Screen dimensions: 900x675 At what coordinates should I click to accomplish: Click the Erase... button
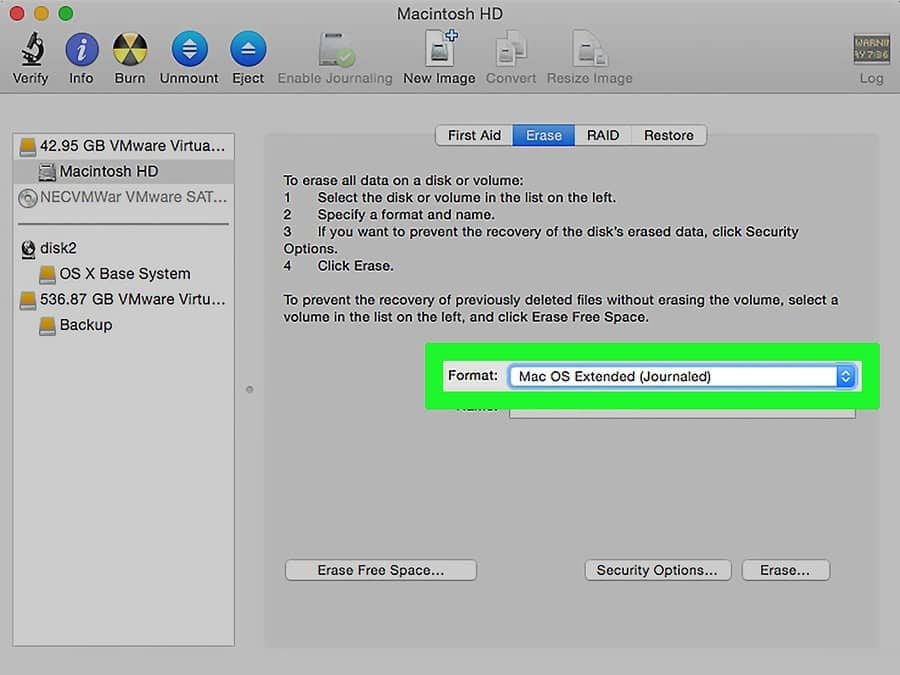tap(785, 570)
